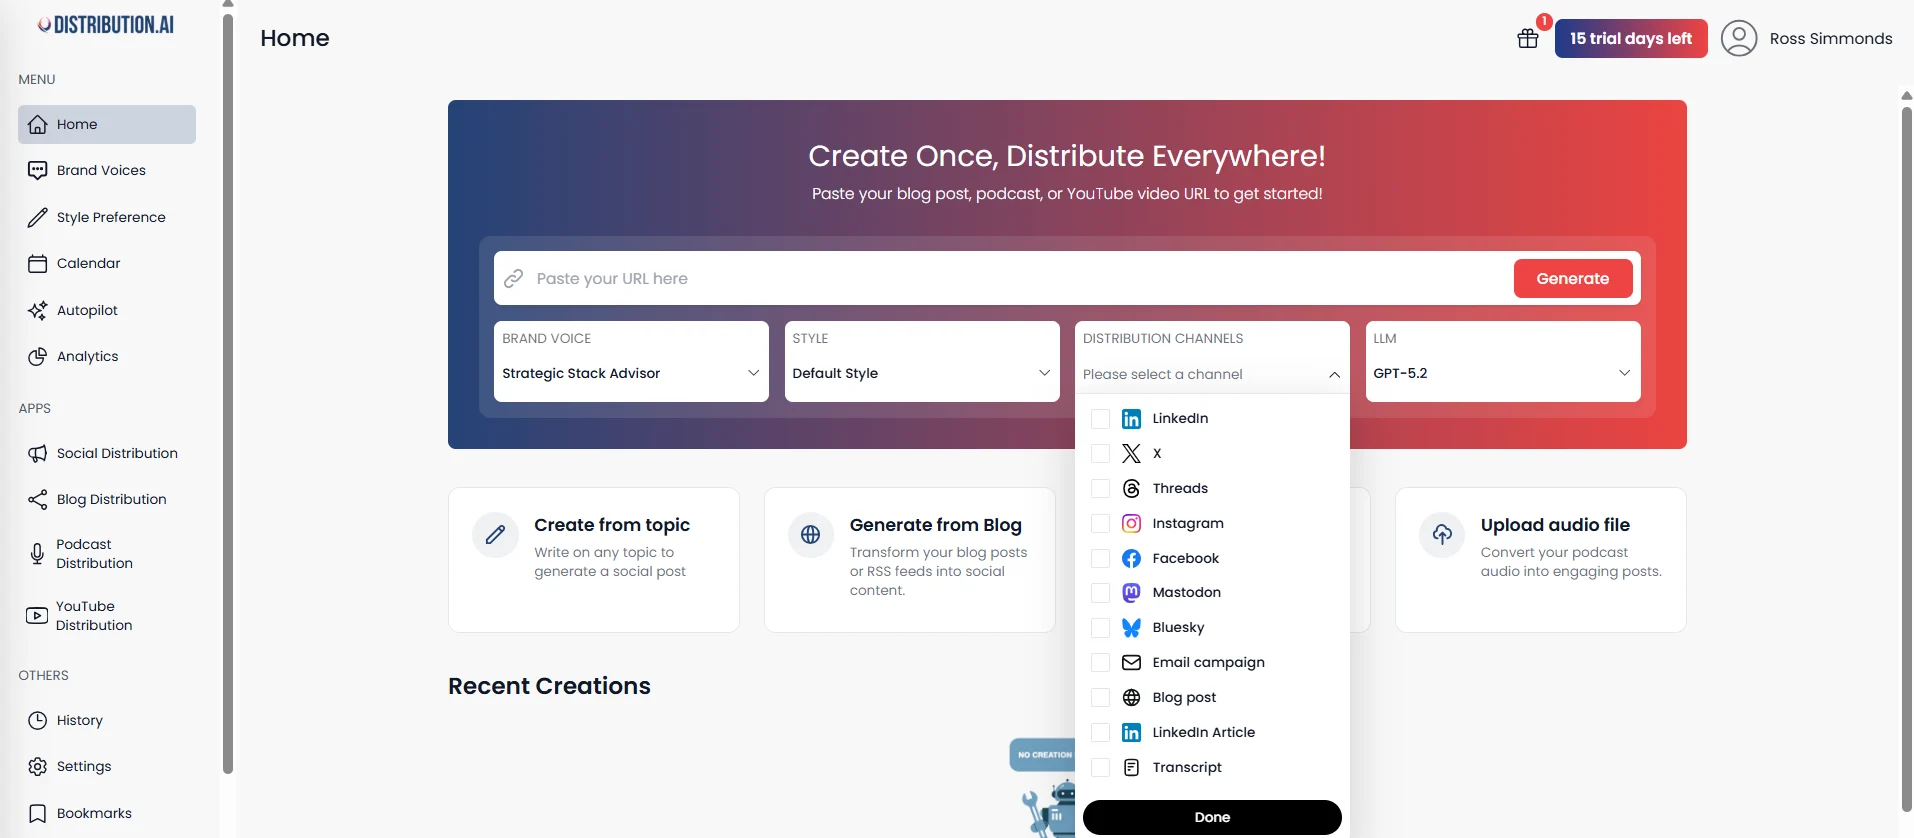Check the LinkedIn channel checkbox

coord(1100,419)
